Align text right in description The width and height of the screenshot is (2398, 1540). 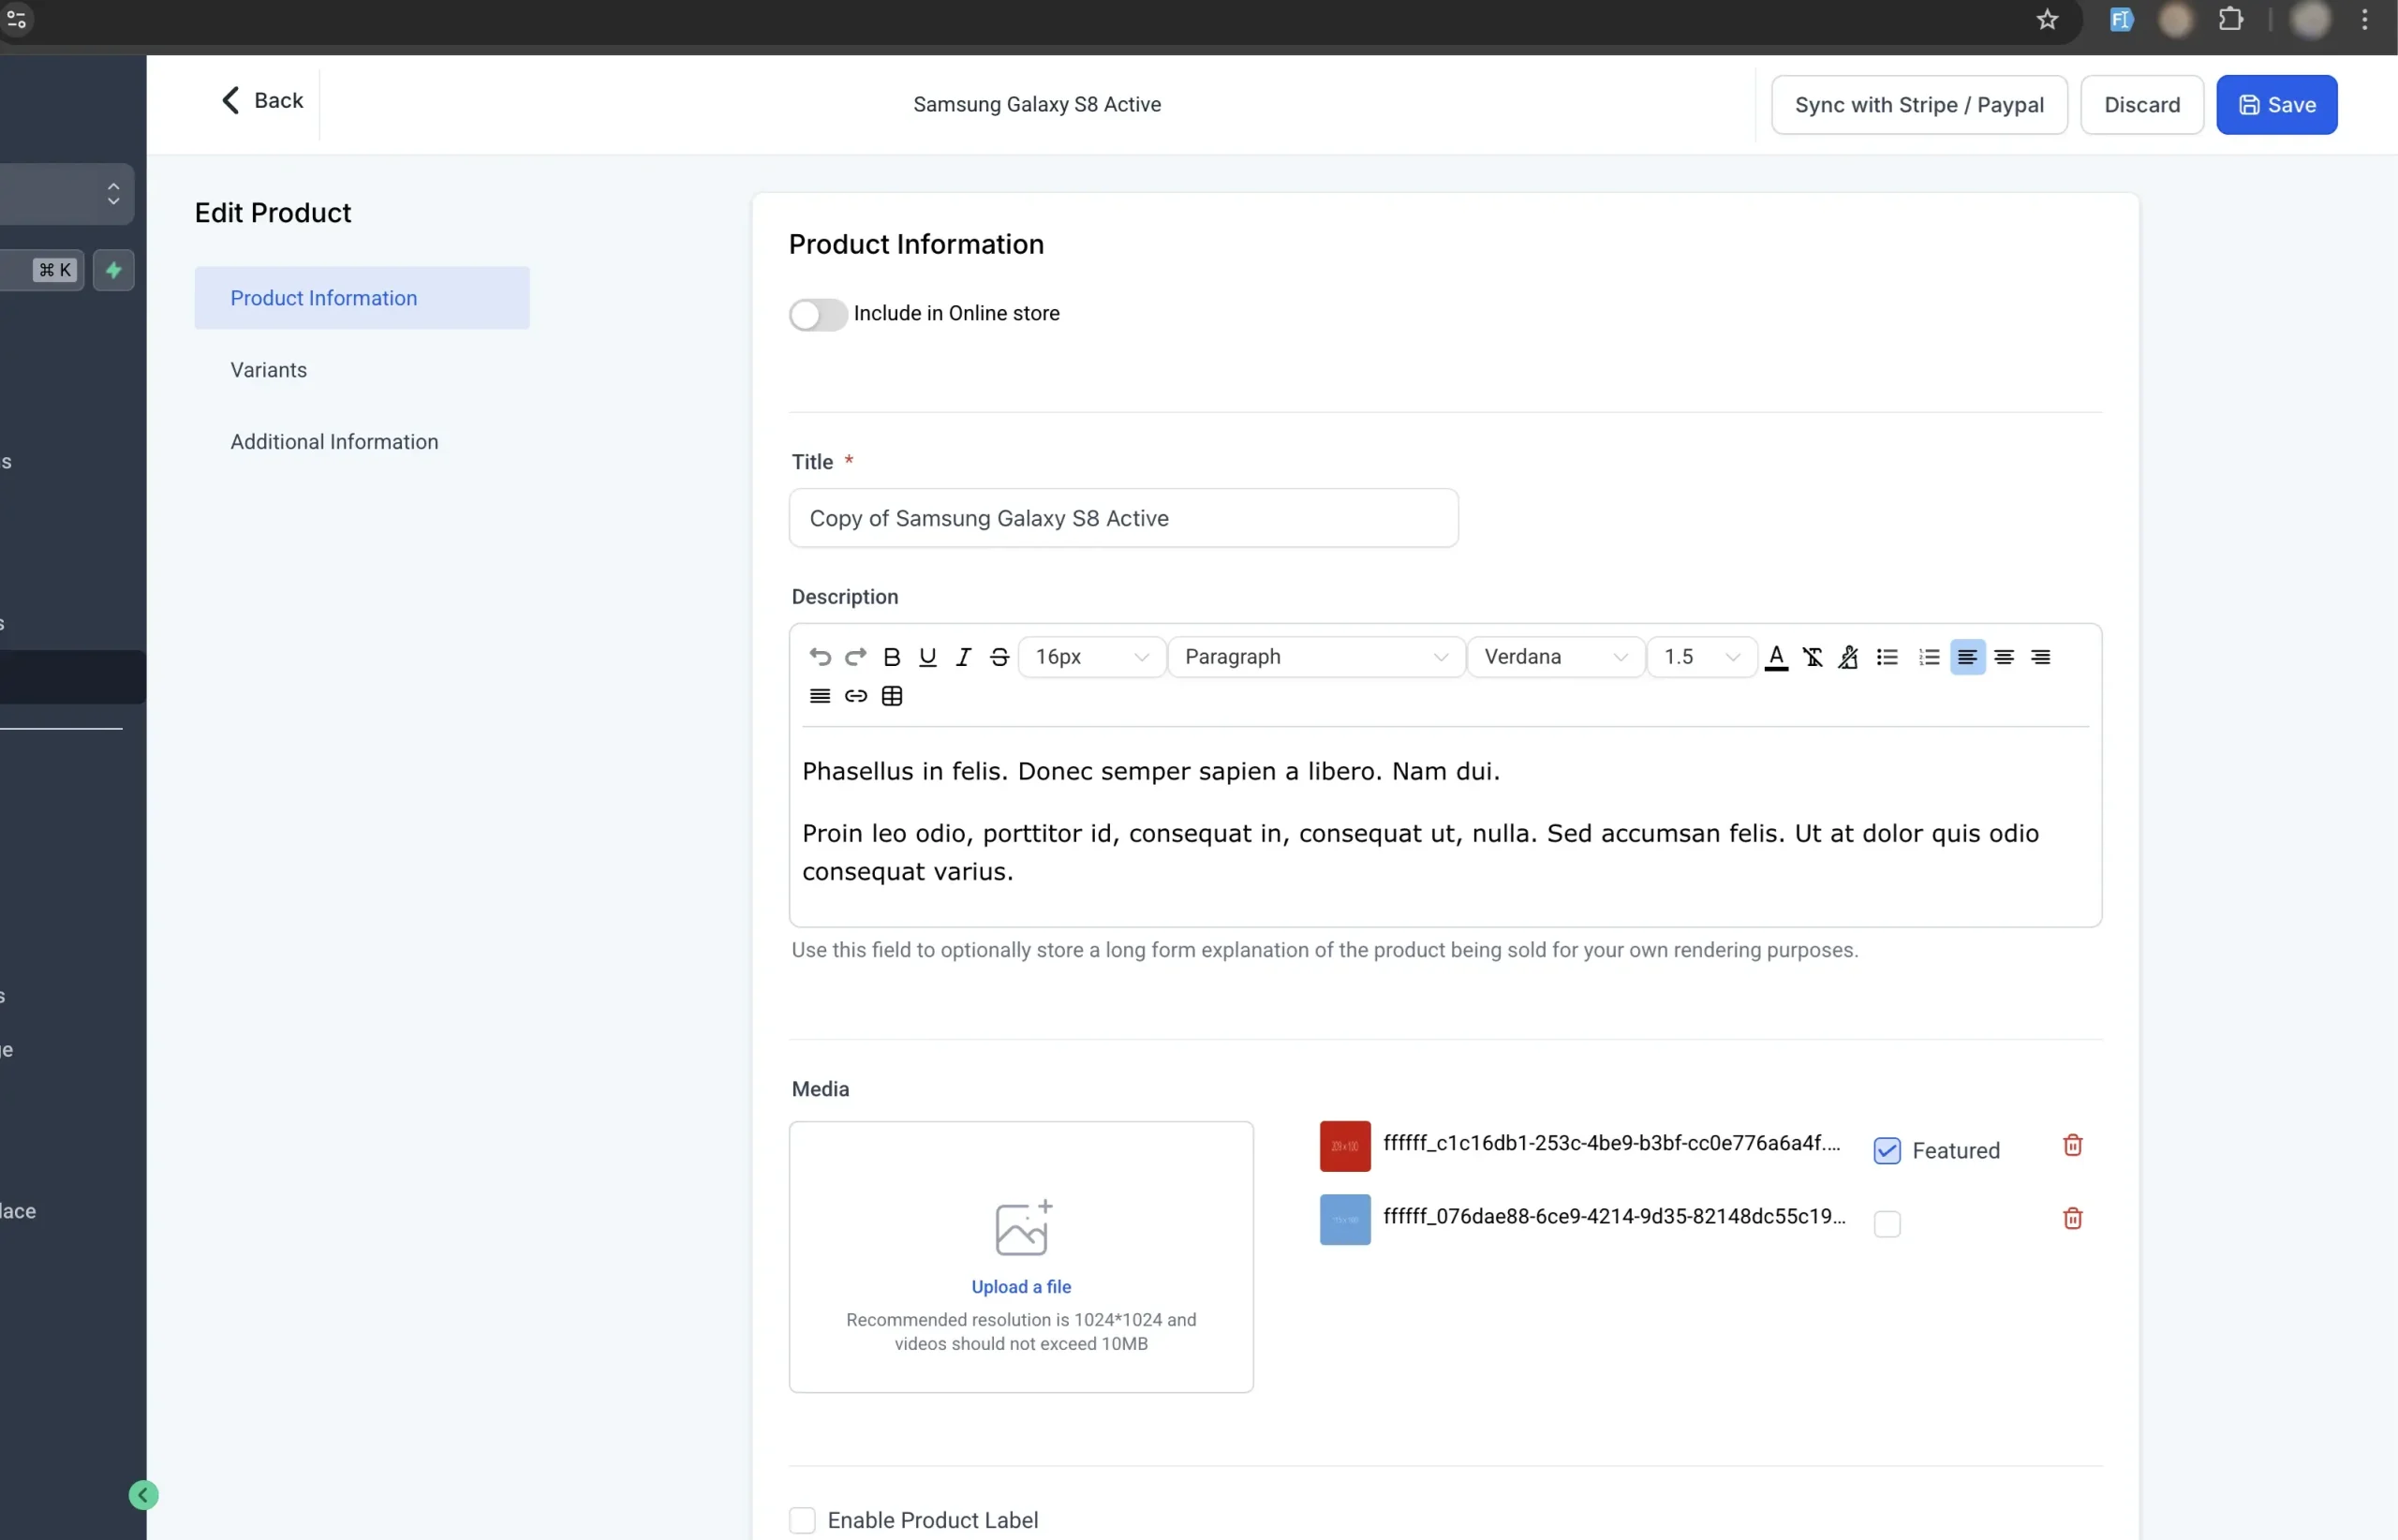tap(2040, 657)
